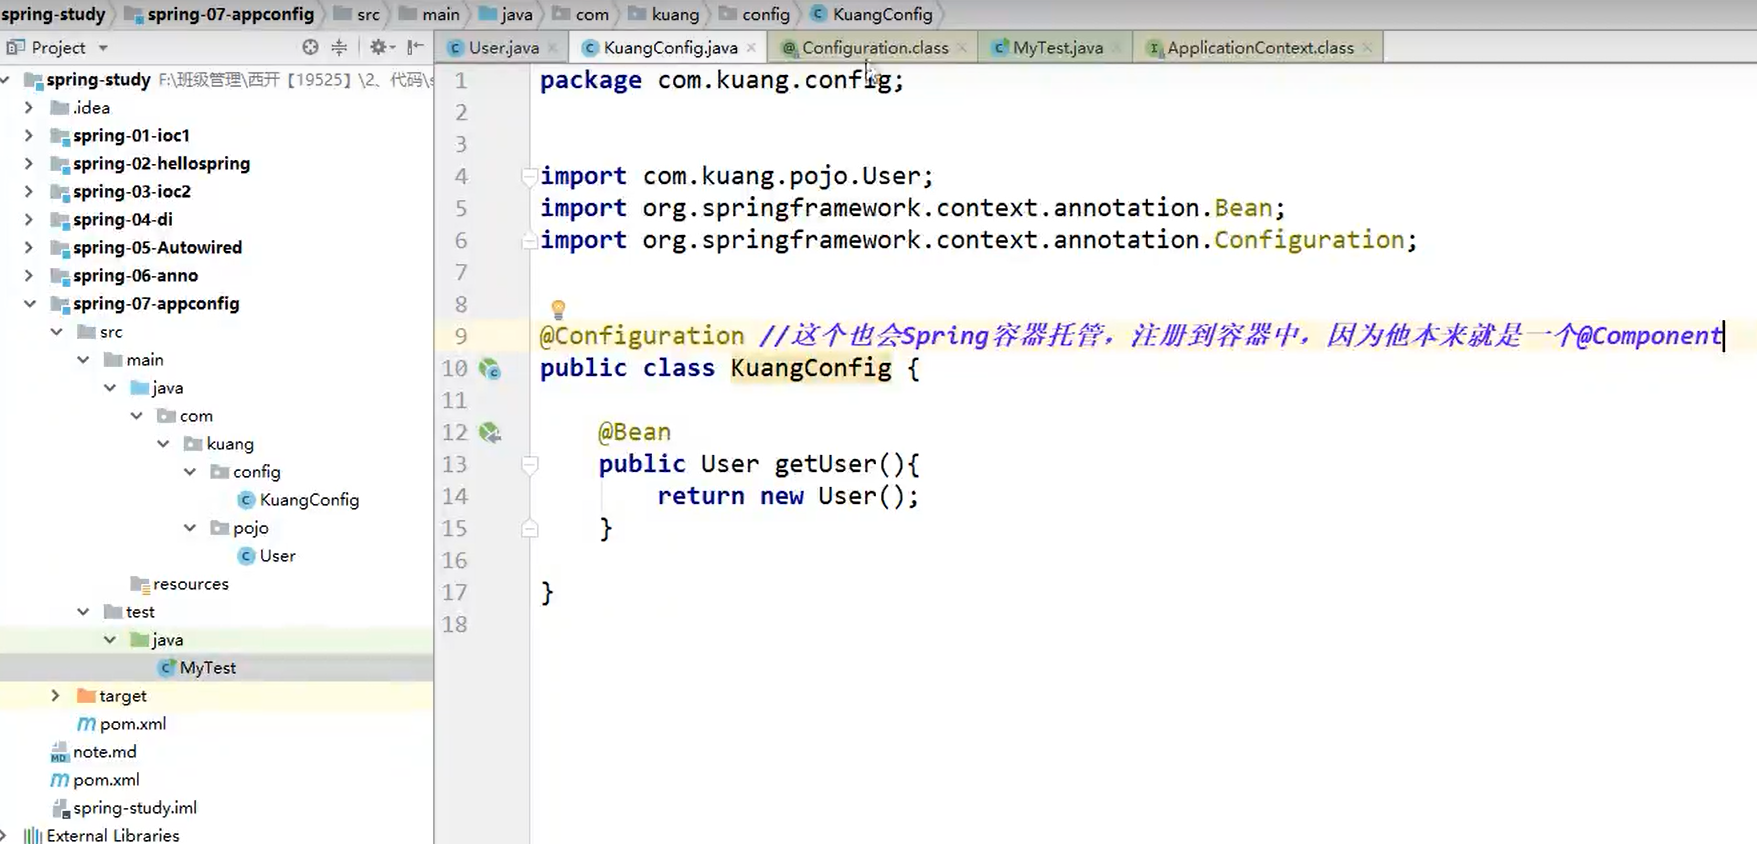The image size is (1757, 844).
Task: Expand the target folder
Action: tap(56, 695)
